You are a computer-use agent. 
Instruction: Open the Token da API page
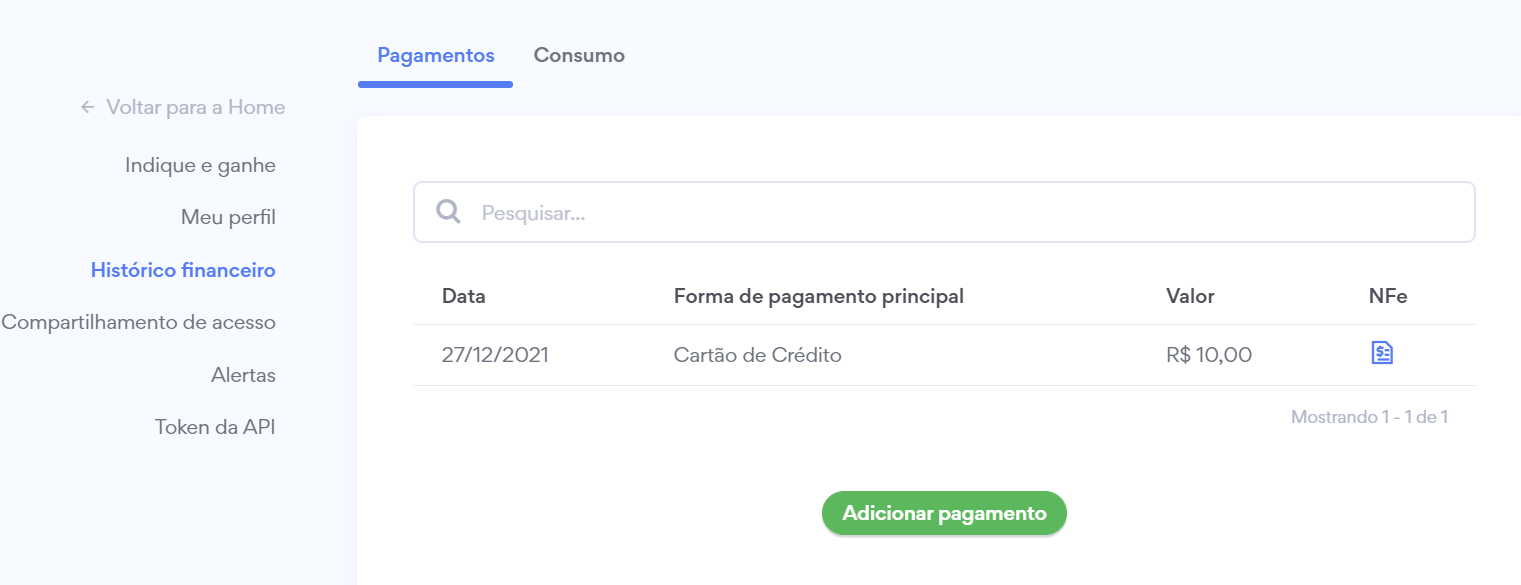pyautogui.click(x=214, y=427)
